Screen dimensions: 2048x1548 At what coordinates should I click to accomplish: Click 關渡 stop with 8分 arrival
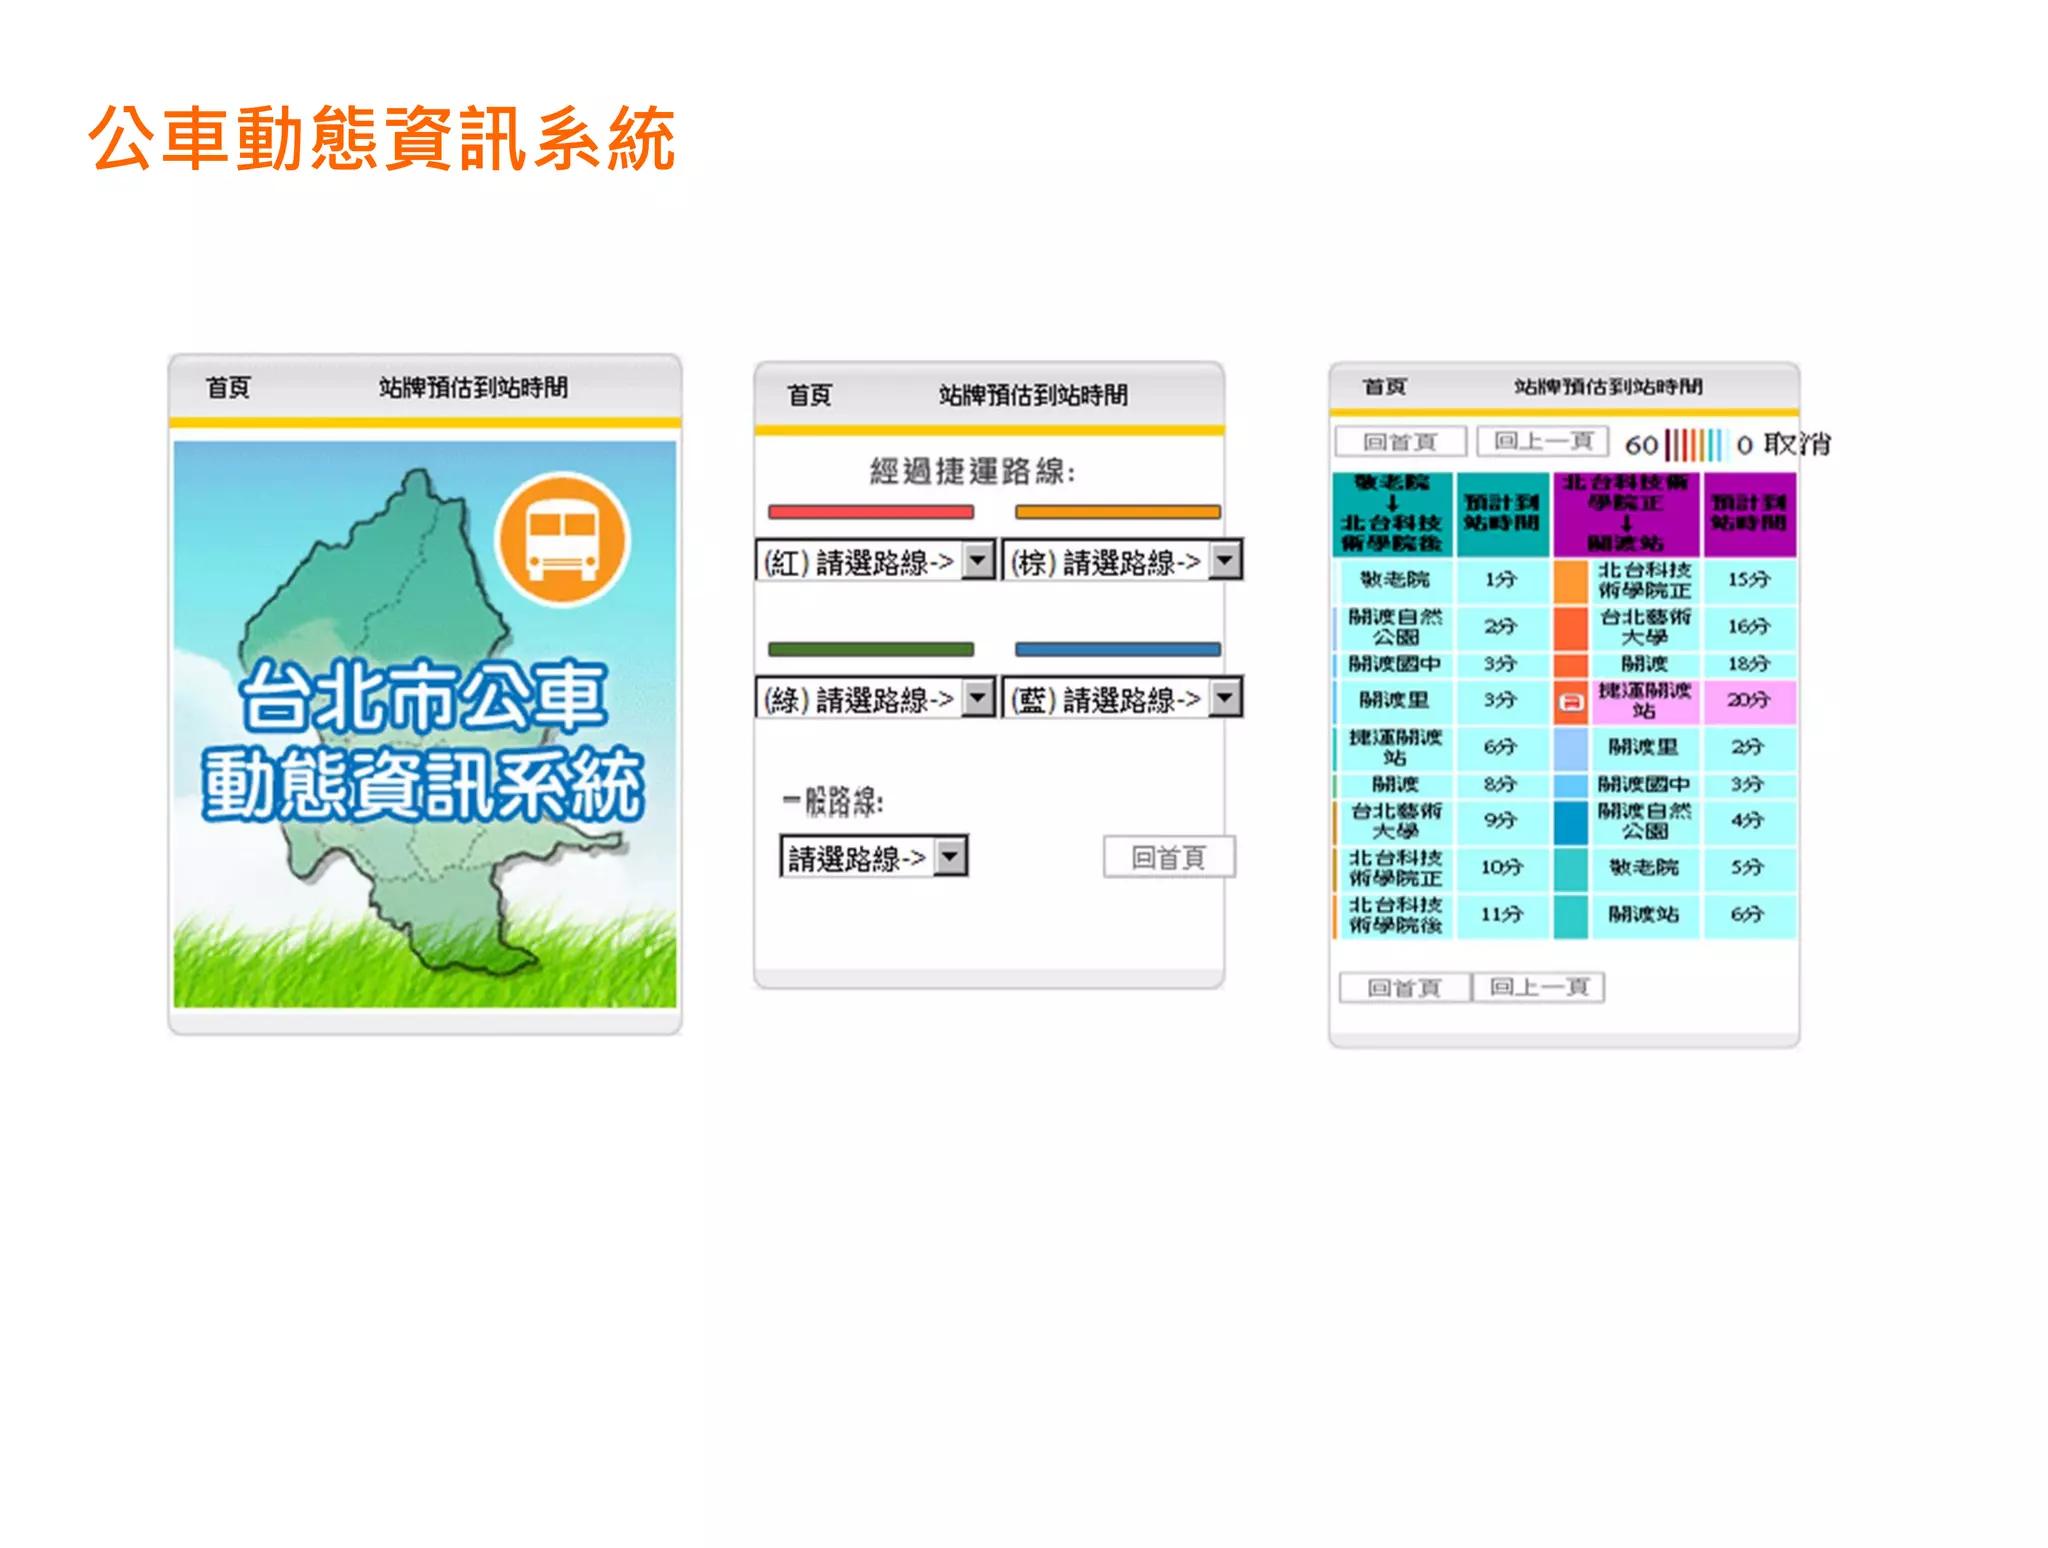coord(1395,785)
